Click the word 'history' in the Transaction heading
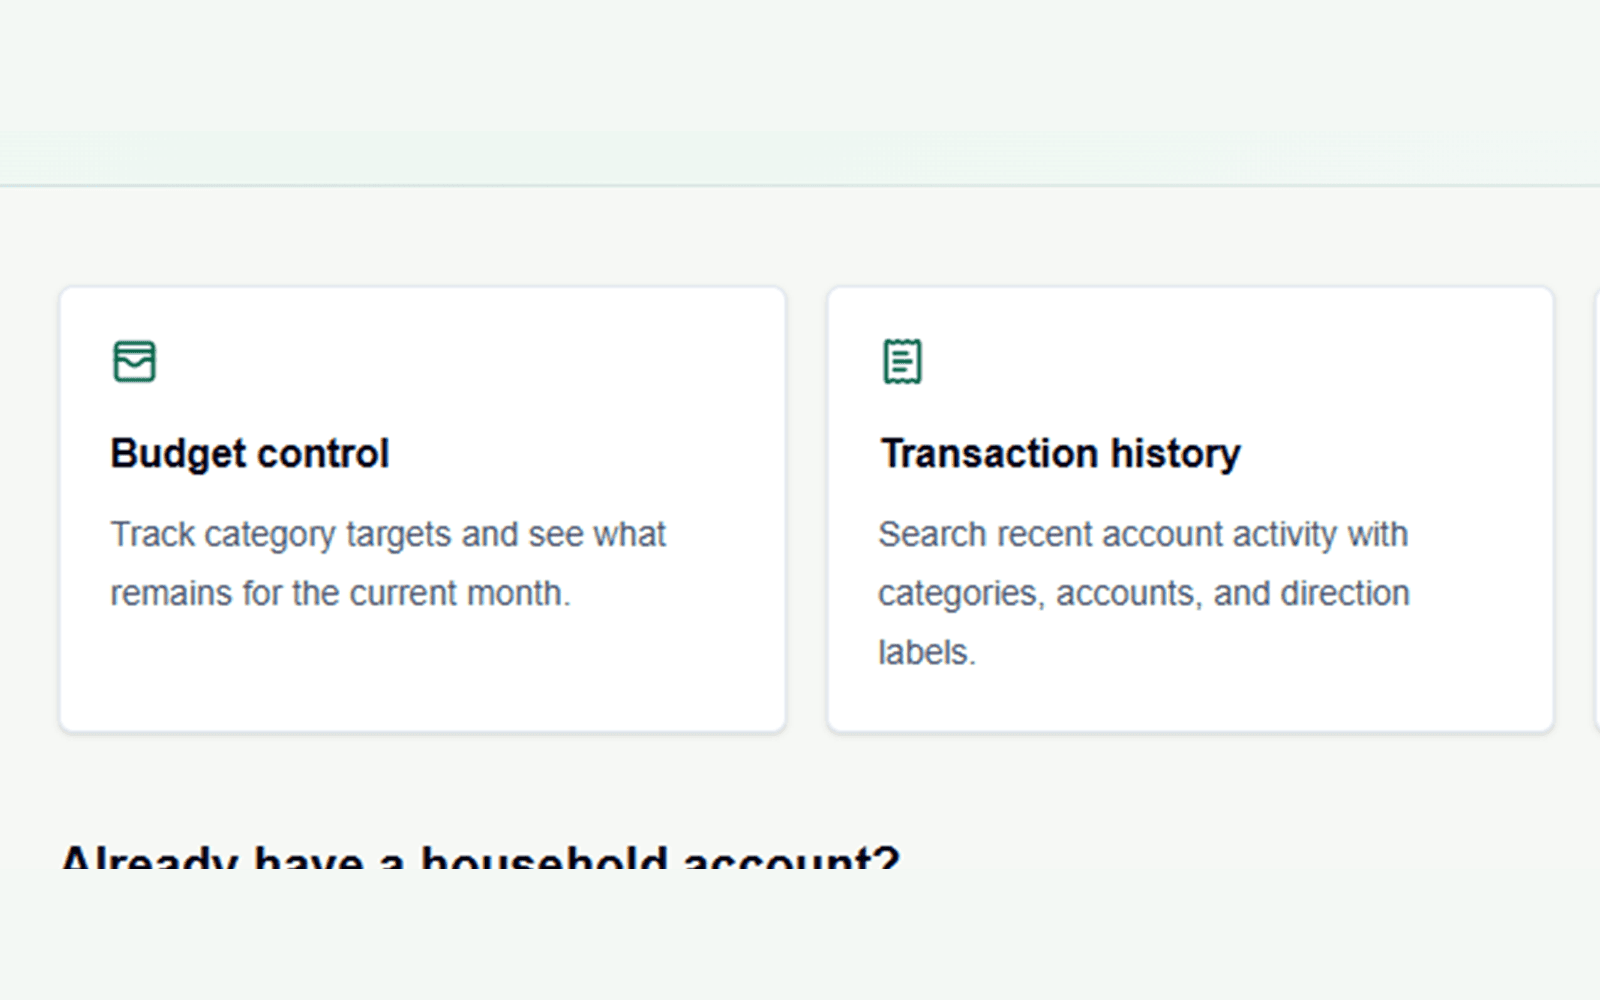This screenshot has width=1600, height=1000. (1175, 453)
